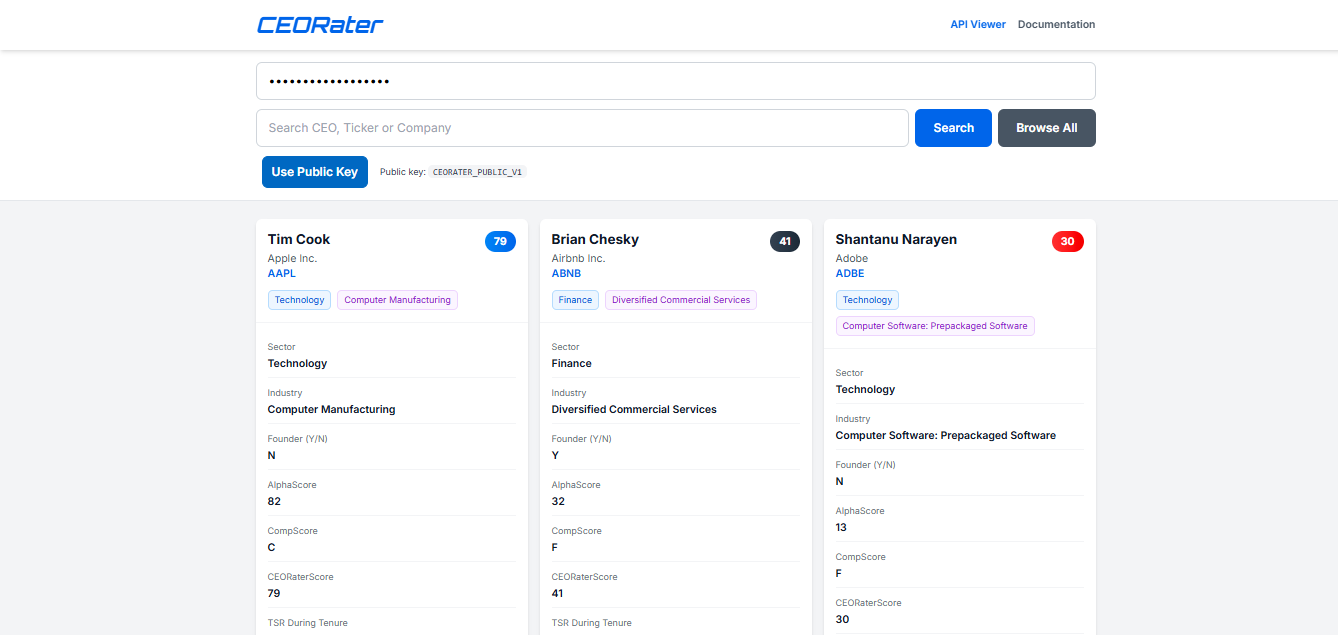This screenshot has width=1338, height=635.
Task: Click the Use Public Key button
Action: point(315,172)
